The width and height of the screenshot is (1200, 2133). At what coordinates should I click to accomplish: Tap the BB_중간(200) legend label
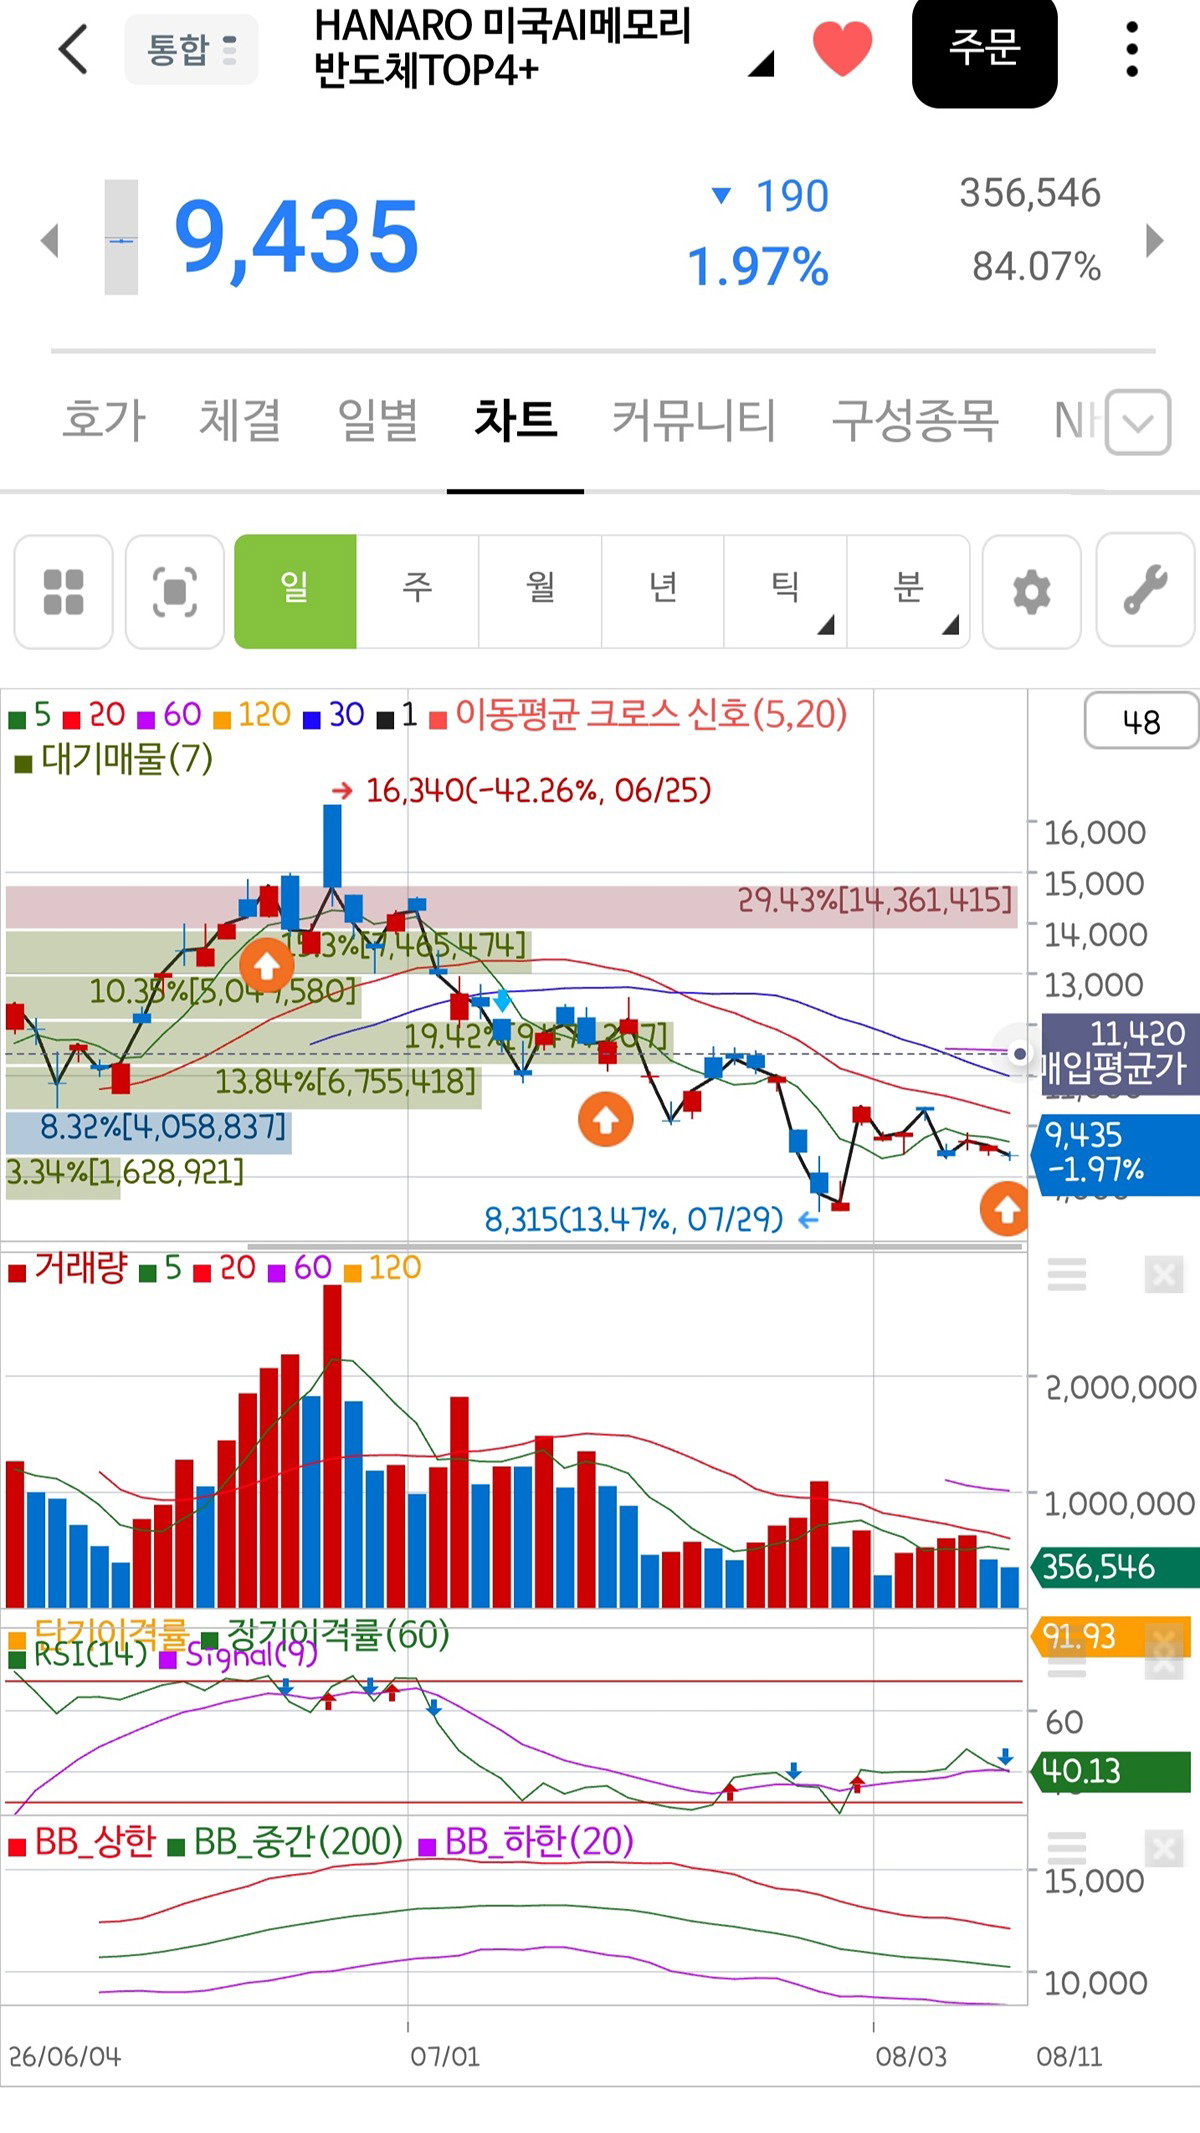coord(285,1841)
